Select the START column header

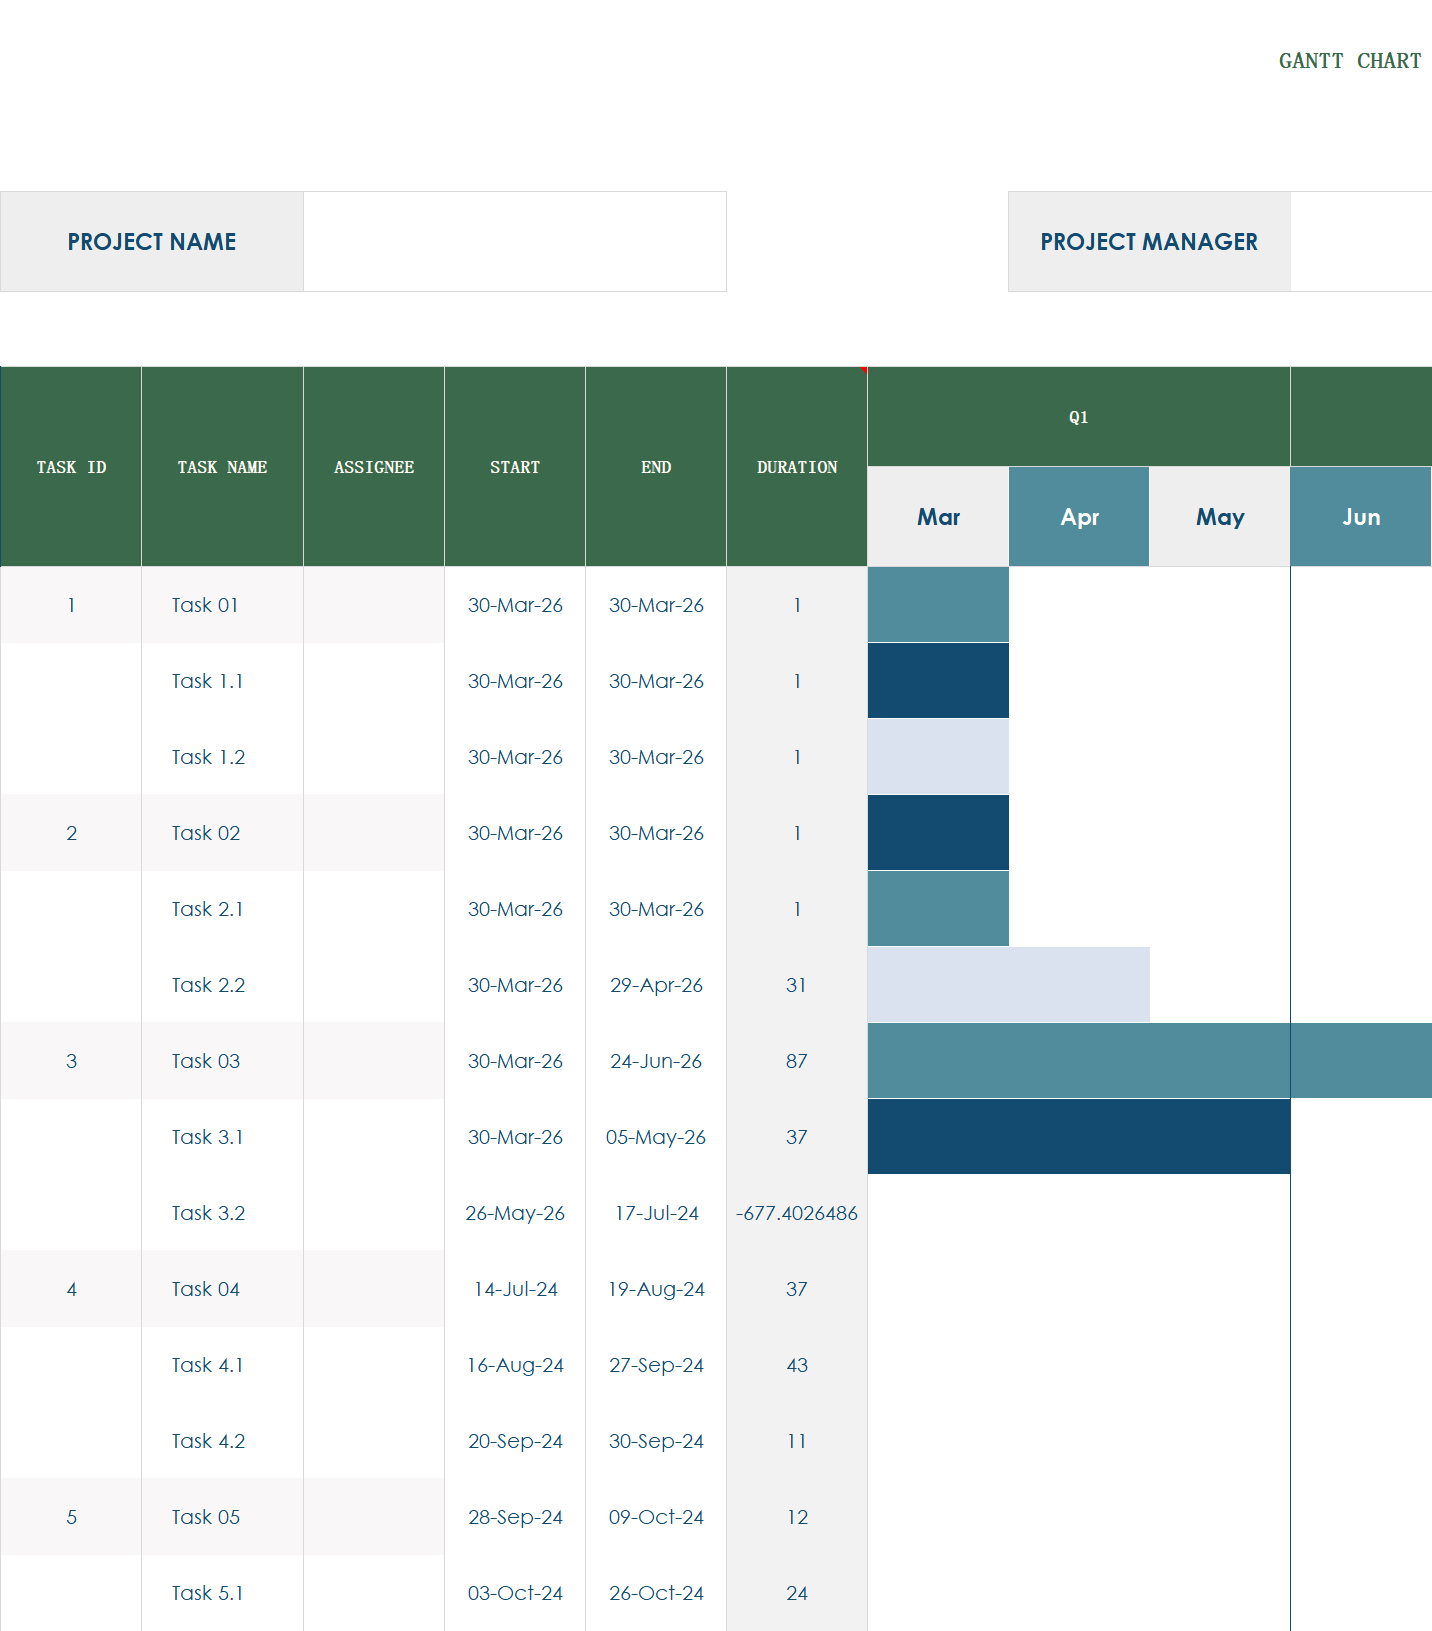point(515,467)
